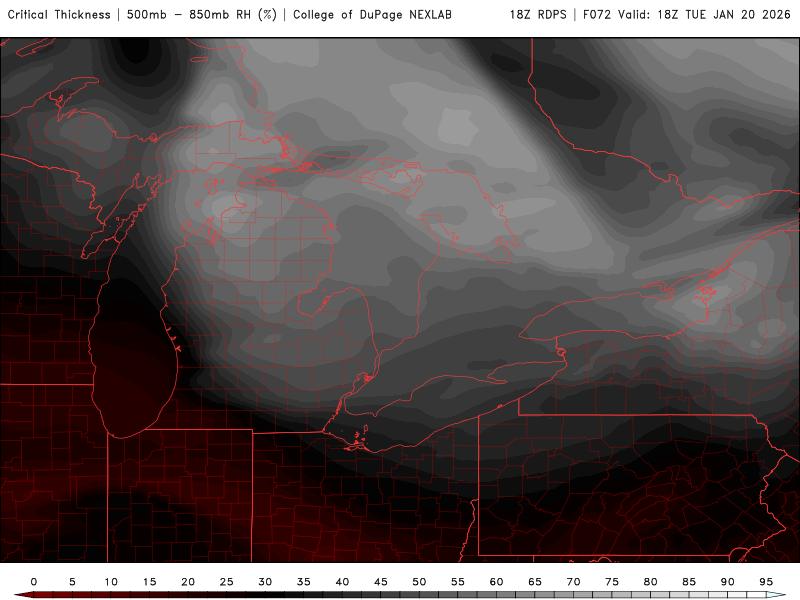Viewport: 800px width, 600px height.
Task: Click the "90" color scale tick label
Action: pos(728,582)
